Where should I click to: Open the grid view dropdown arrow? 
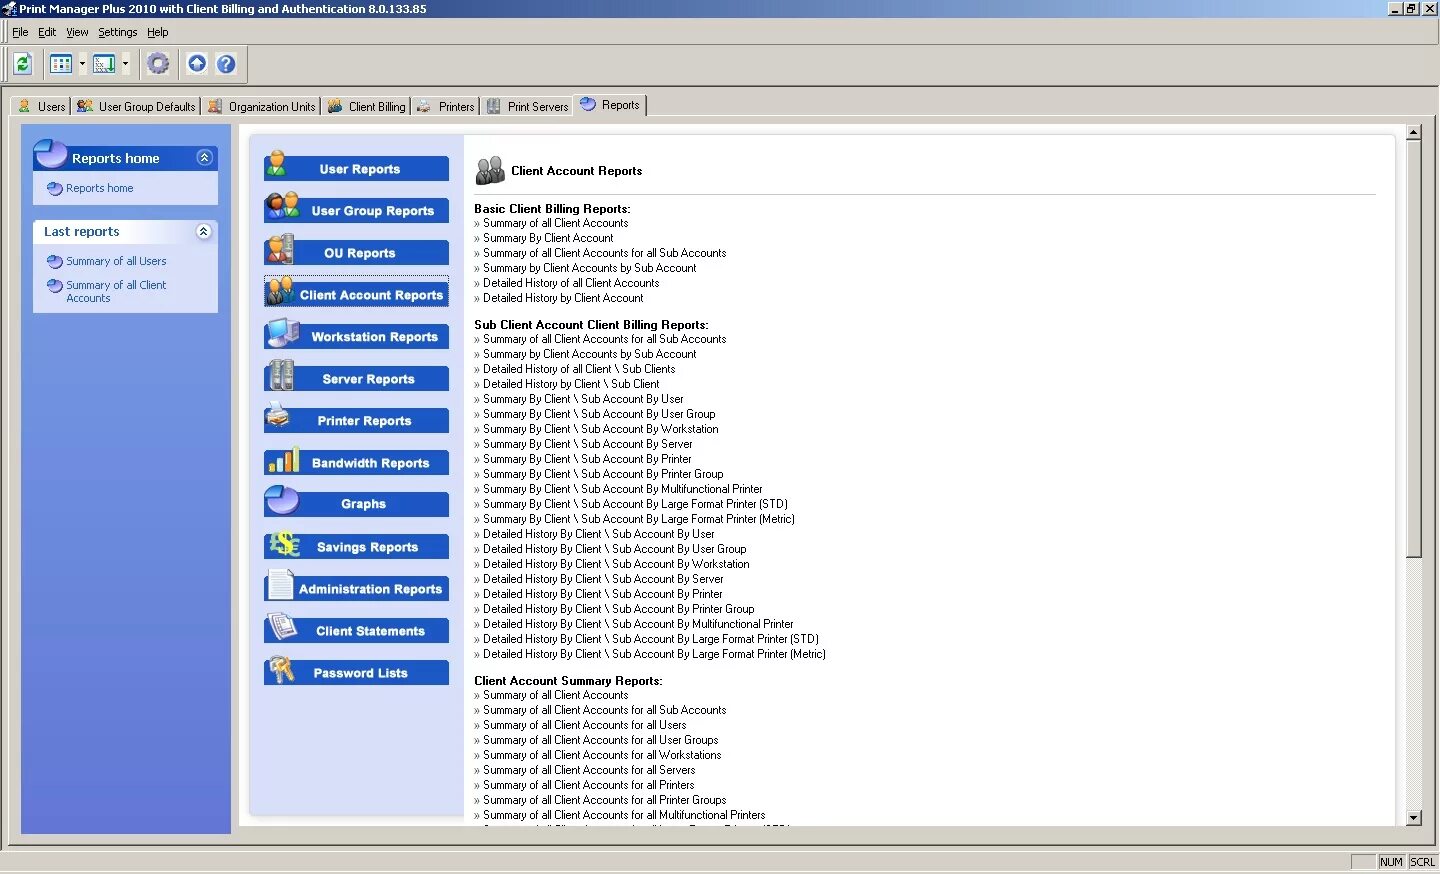[82, 64]
